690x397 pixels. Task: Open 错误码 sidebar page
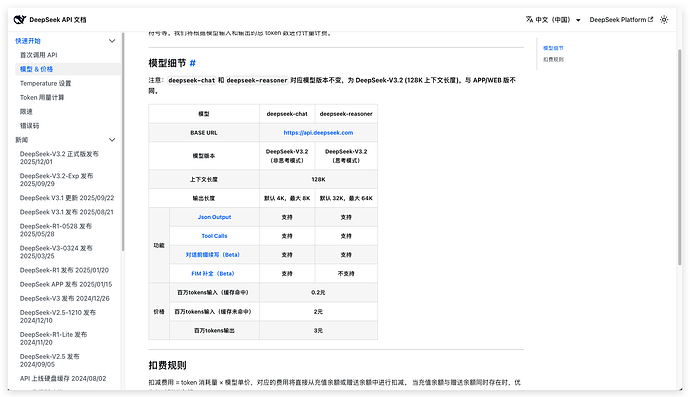click(x=29, y=125)
